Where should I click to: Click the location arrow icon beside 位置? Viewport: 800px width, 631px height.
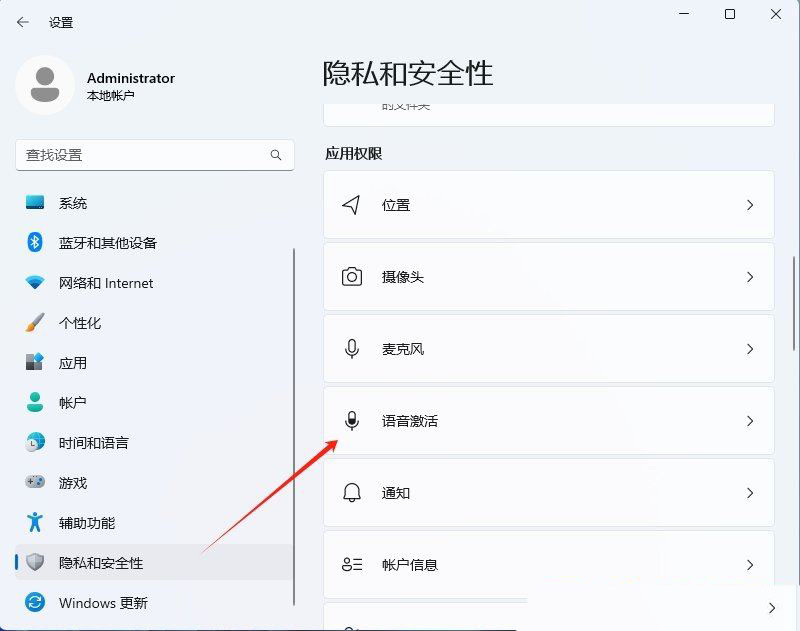351,205
